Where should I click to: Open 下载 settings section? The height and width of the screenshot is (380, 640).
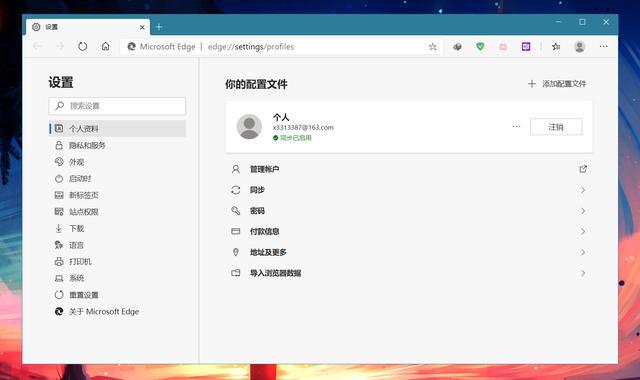tap(117, 229)
